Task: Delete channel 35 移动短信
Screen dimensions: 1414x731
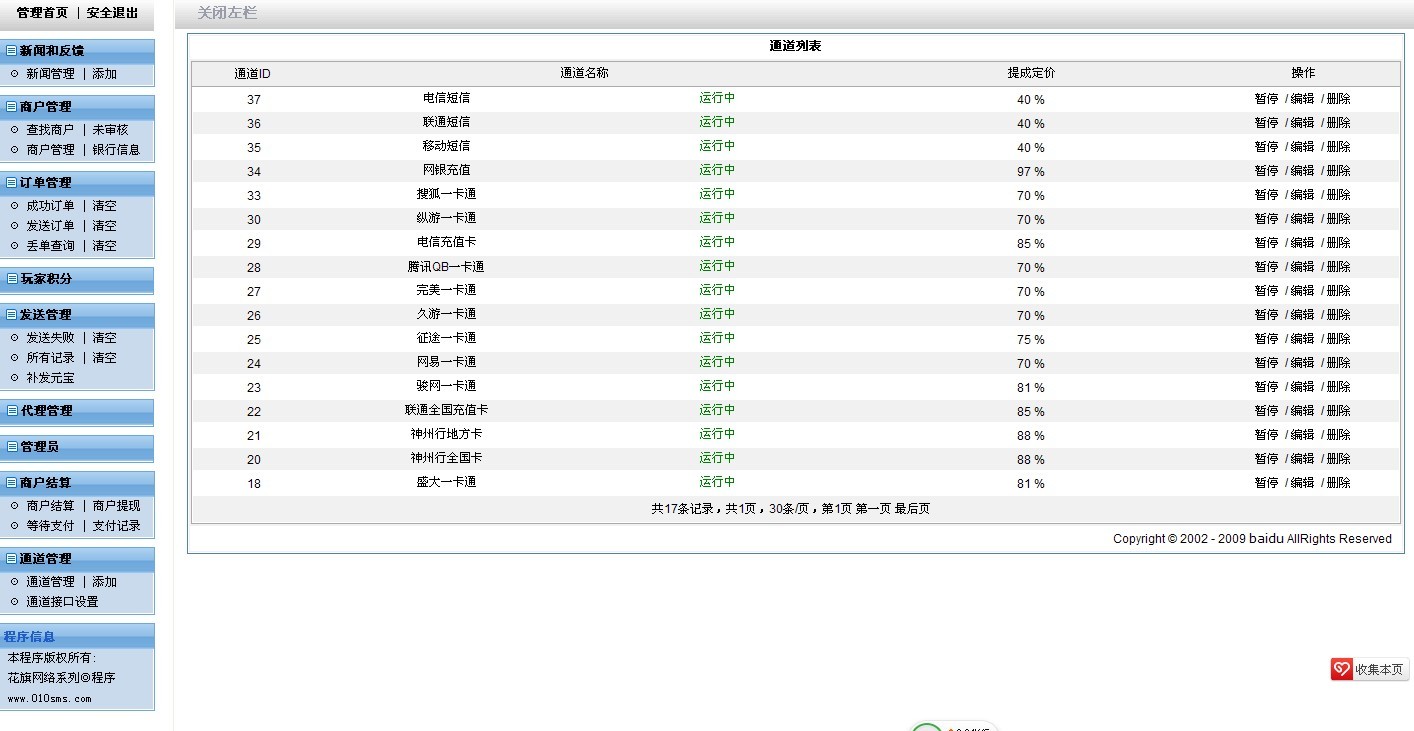Action: (1338, 147)
